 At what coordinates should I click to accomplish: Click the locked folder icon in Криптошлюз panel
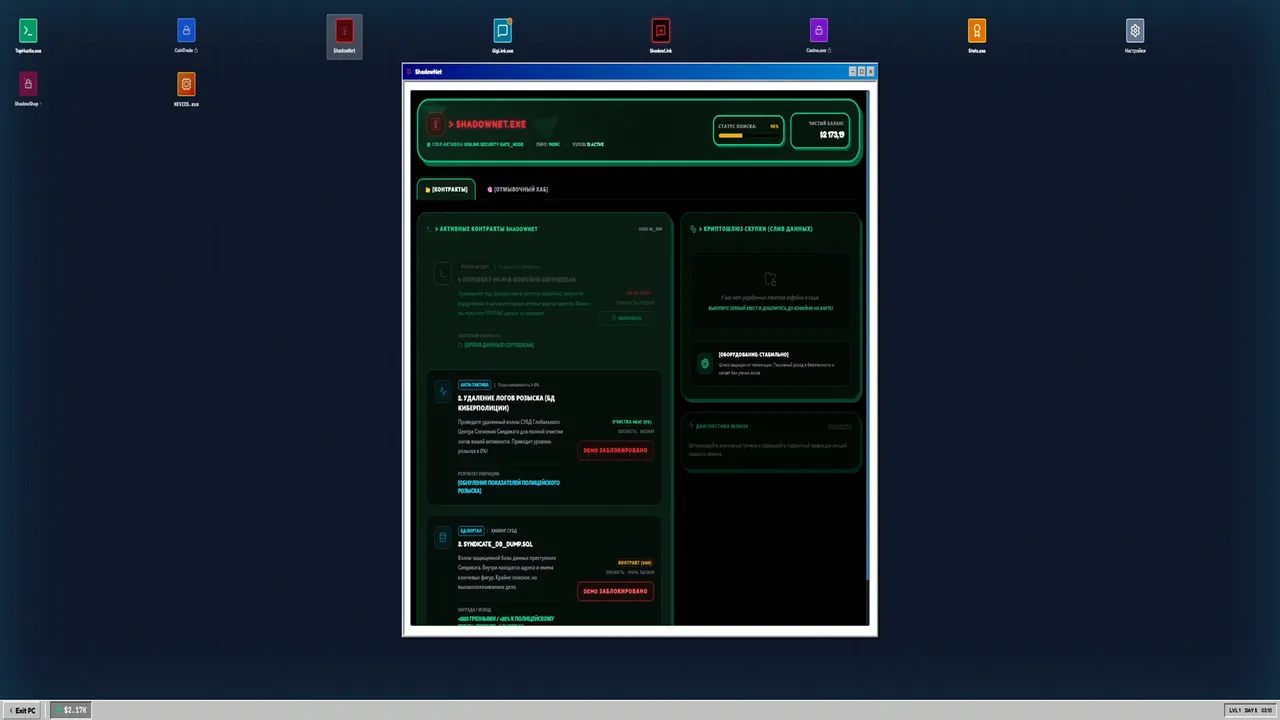(x=770, y=279)
